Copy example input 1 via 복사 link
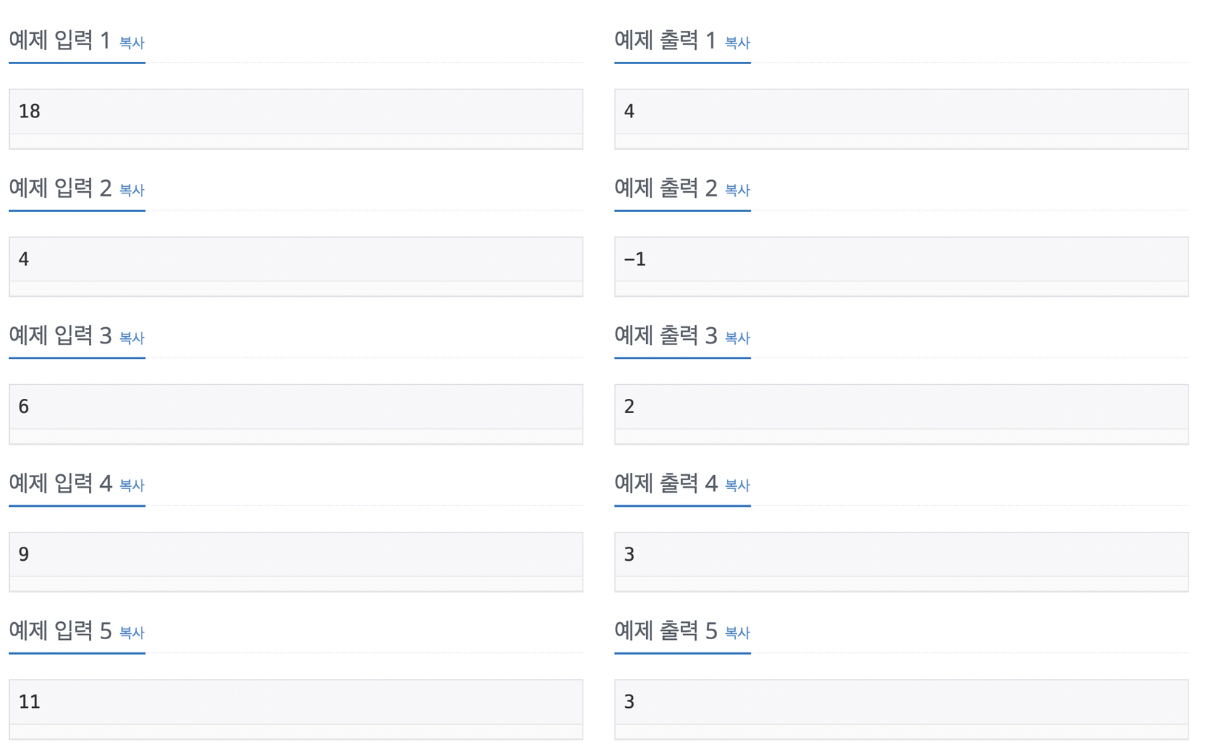This screenshot has width=1218, height=752. point(132,43)
